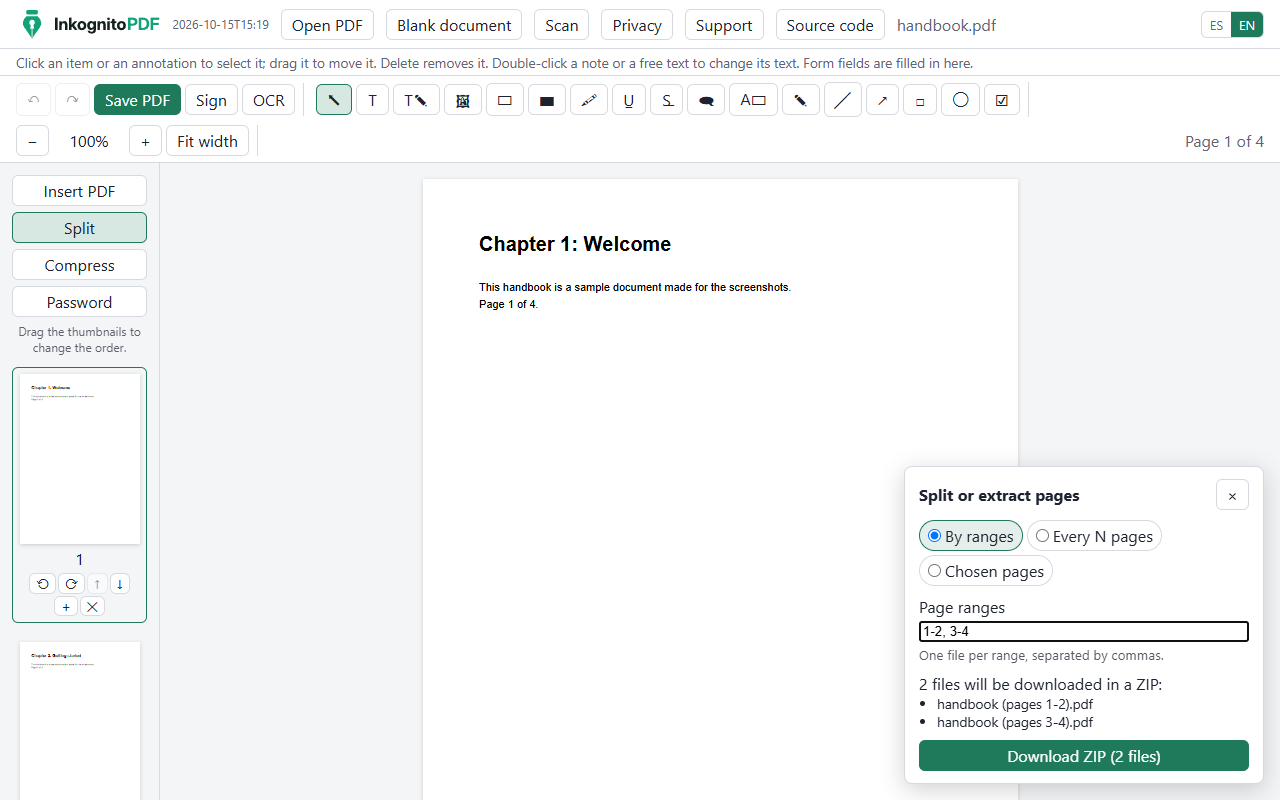Close the Split or extract pages panel
The width and height of the screenshot is (1280, 800).
(1232, 495)
